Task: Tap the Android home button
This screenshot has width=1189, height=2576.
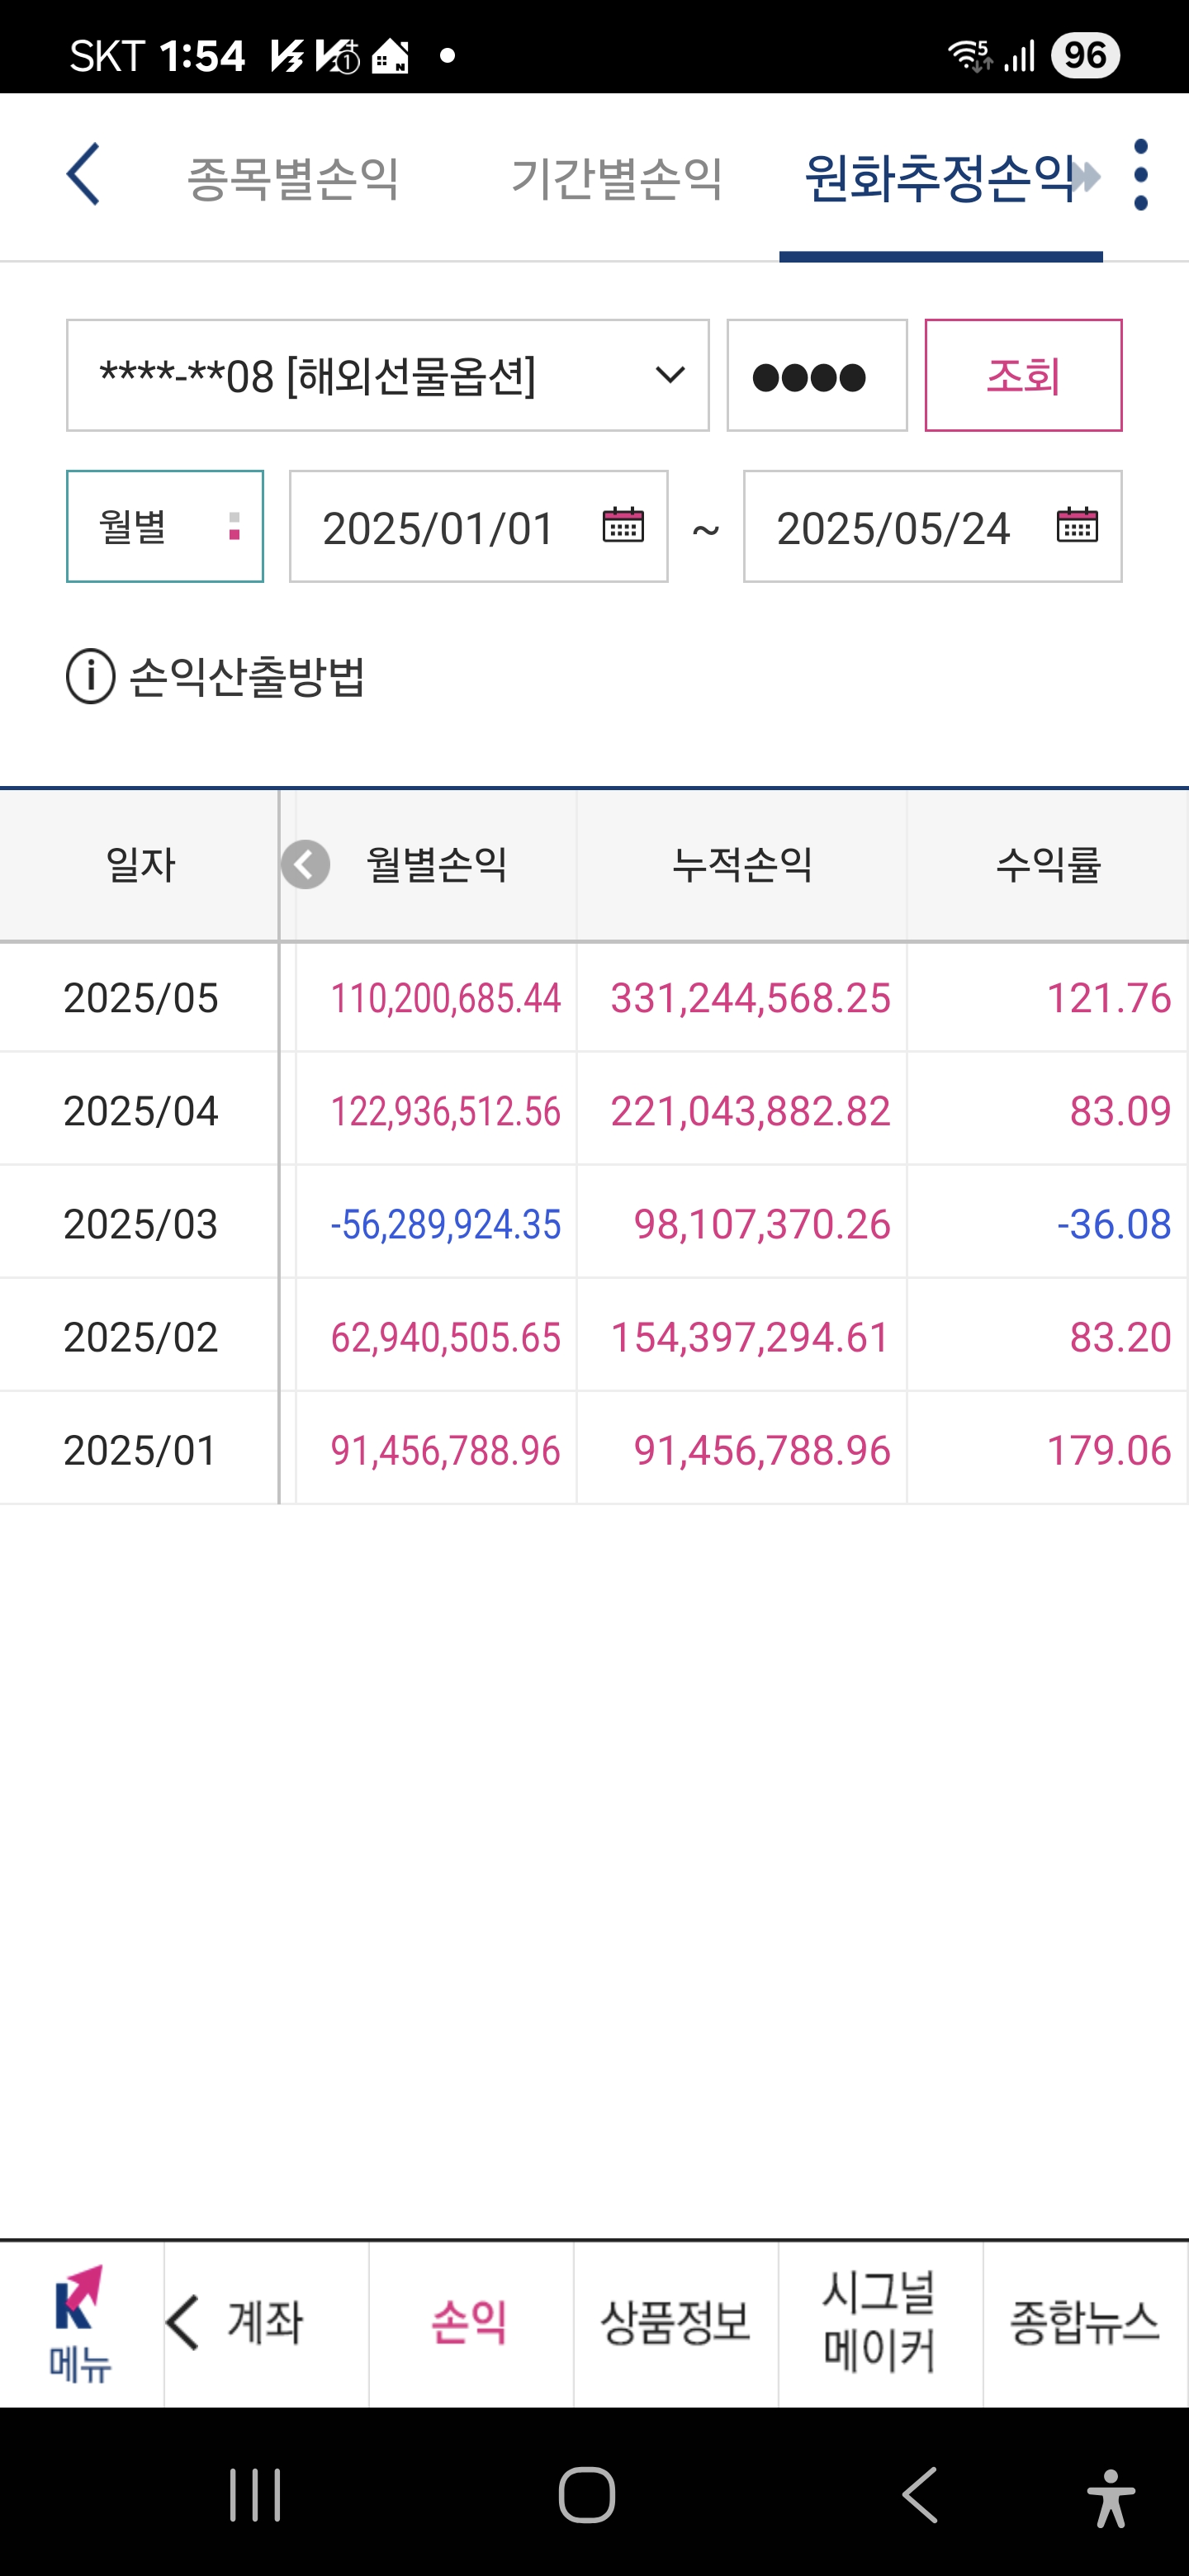Action: pos(587,2495)
